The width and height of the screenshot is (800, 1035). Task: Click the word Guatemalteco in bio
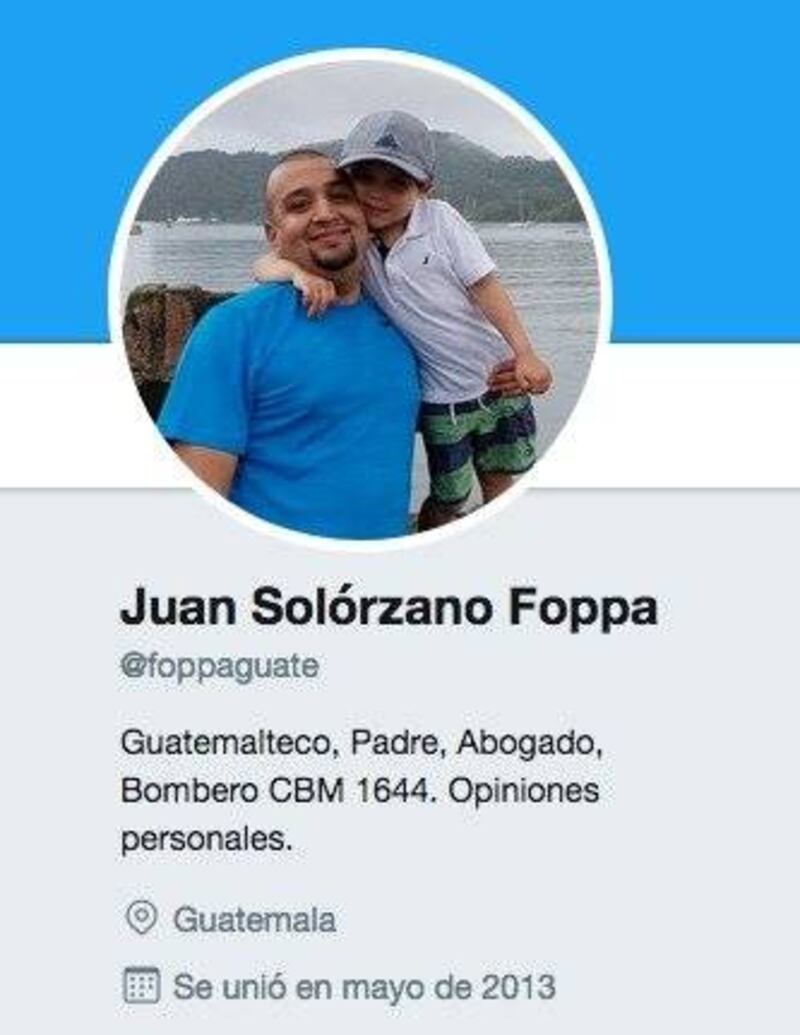click(230, 743)
